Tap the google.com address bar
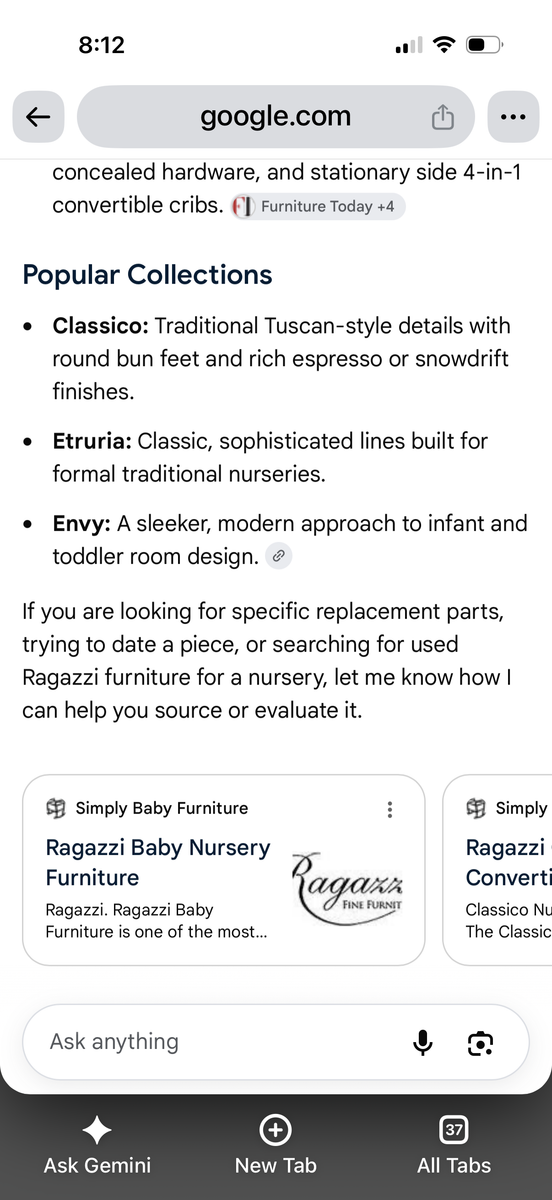 pyautogui.click(x=275, y=117)
